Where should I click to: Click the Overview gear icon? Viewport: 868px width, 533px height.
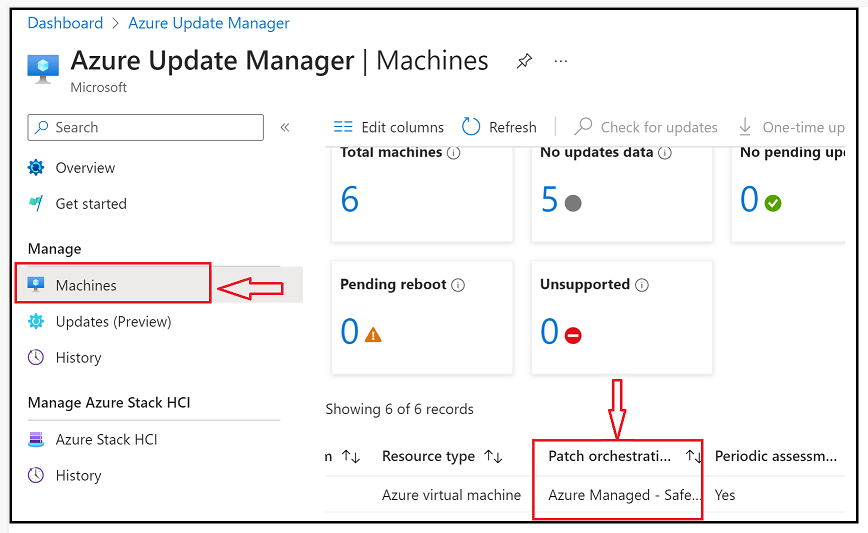click(x=36, y=167)
